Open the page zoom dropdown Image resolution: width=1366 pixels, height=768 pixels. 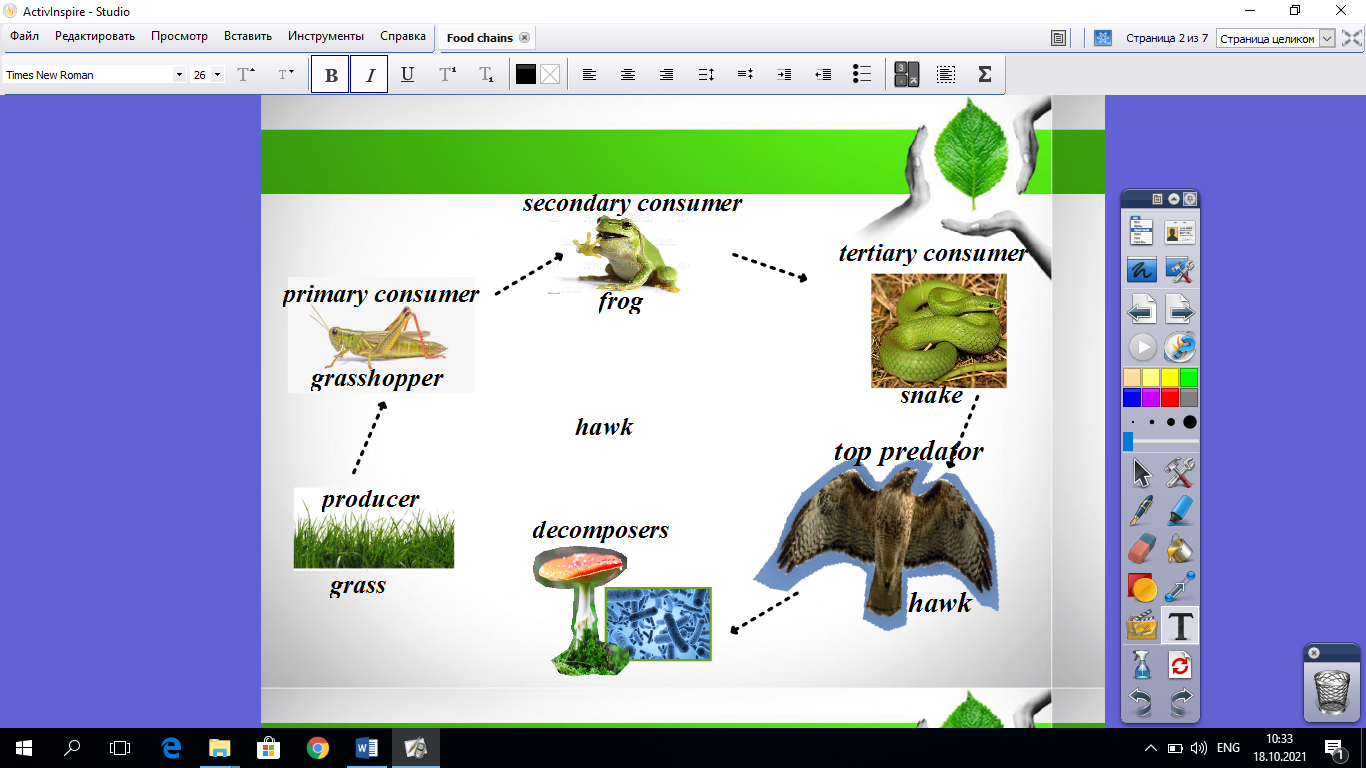[1327, 38]
